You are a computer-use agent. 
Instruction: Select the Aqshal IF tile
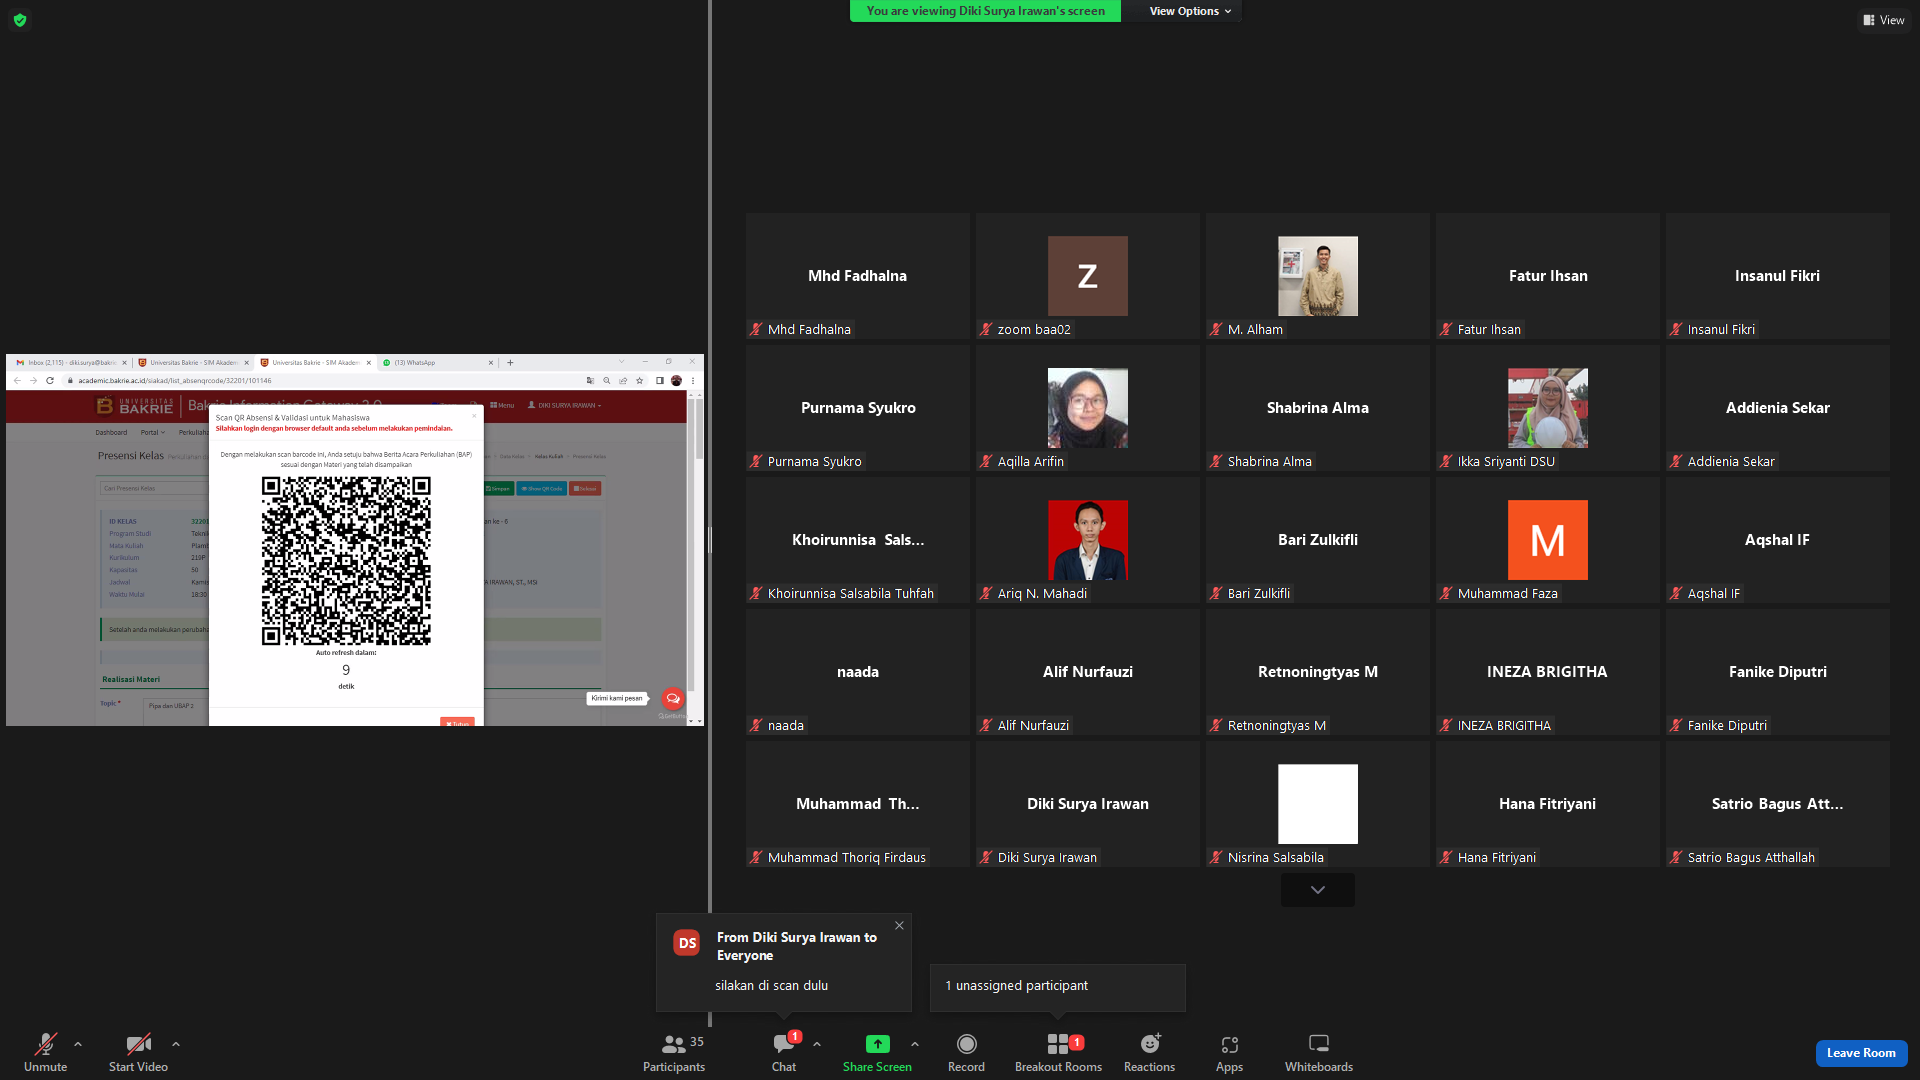[x=1778, y=540]
